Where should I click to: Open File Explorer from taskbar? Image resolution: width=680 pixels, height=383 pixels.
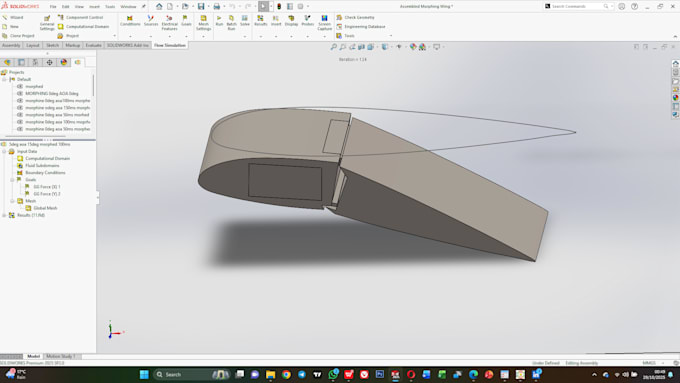270,374
